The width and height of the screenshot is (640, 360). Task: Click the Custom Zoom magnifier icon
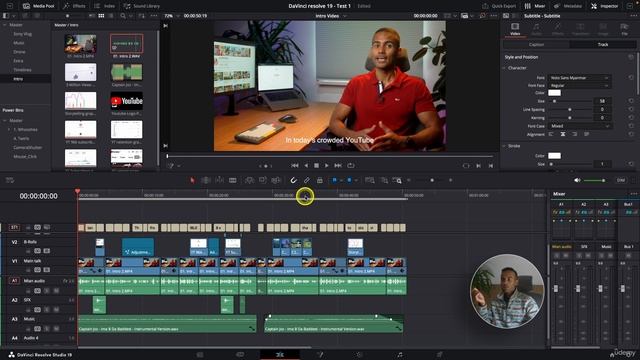(x=397, y=180)
